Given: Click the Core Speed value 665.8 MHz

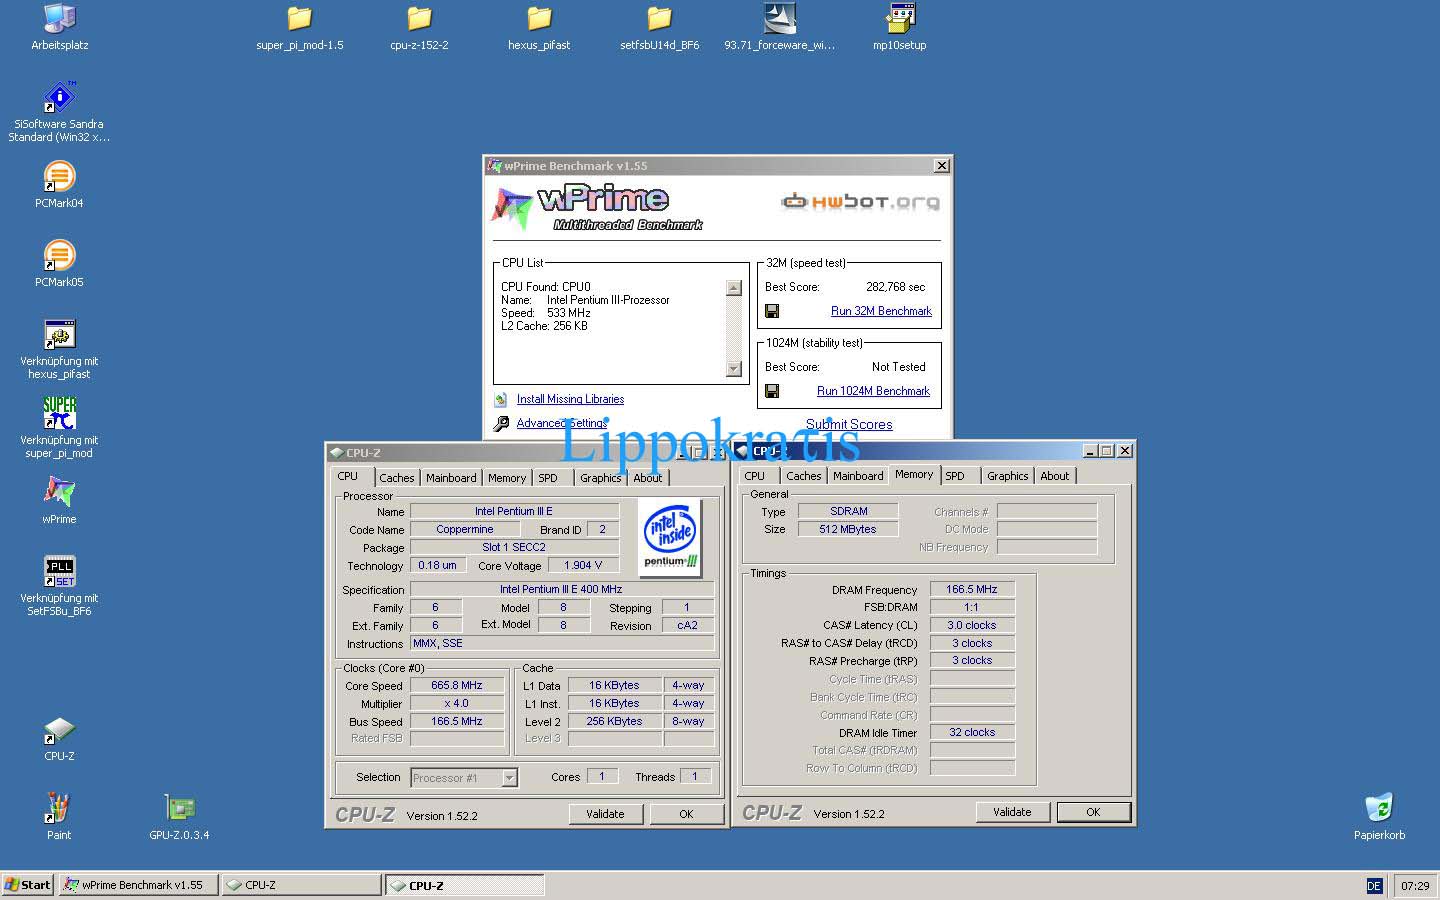Looking at the screenshot, I should [x=457, y=686].
